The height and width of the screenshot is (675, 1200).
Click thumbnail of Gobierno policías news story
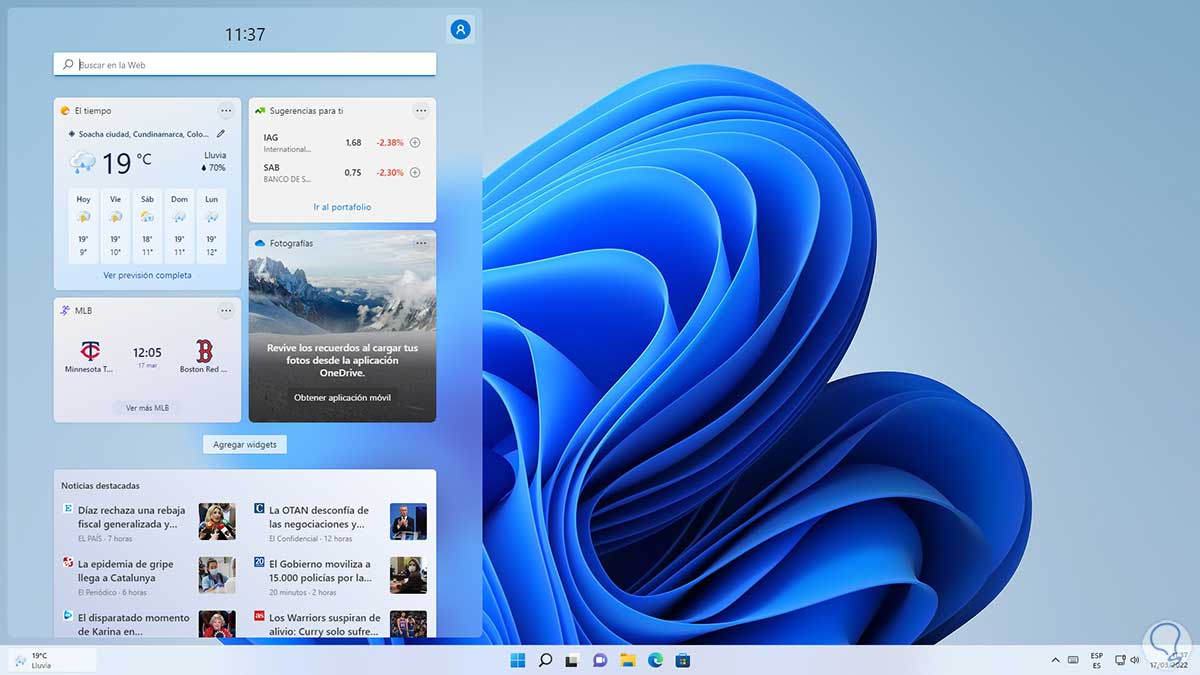pyautogui.click(x=408, y=575)
